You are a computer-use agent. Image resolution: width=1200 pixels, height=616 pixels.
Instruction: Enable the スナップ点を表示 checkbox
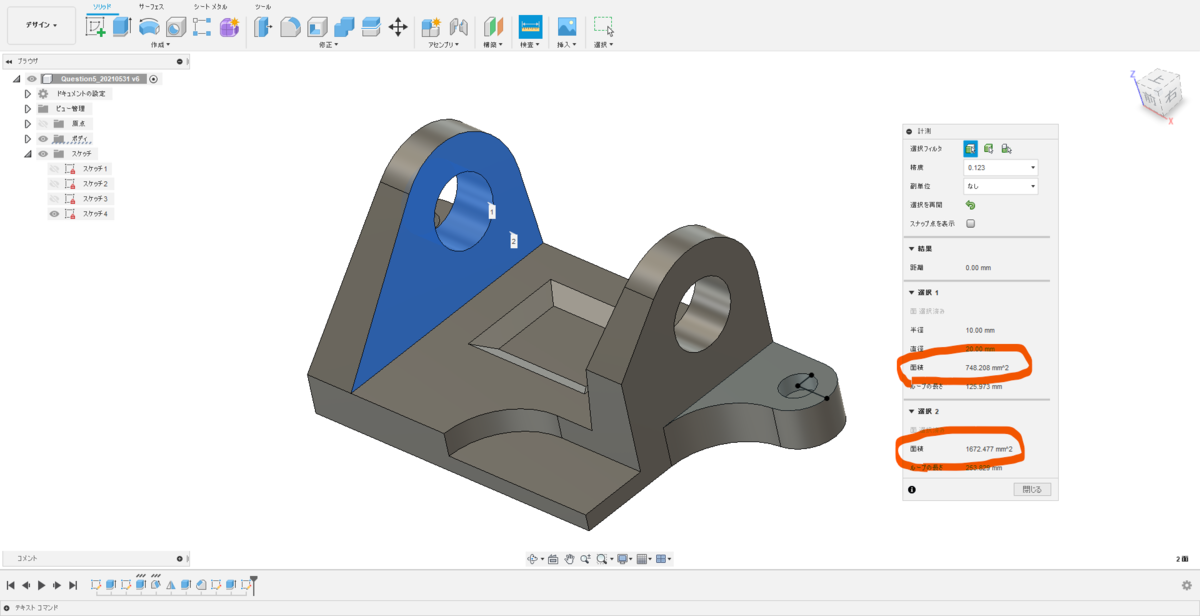[x=970, y=224]
